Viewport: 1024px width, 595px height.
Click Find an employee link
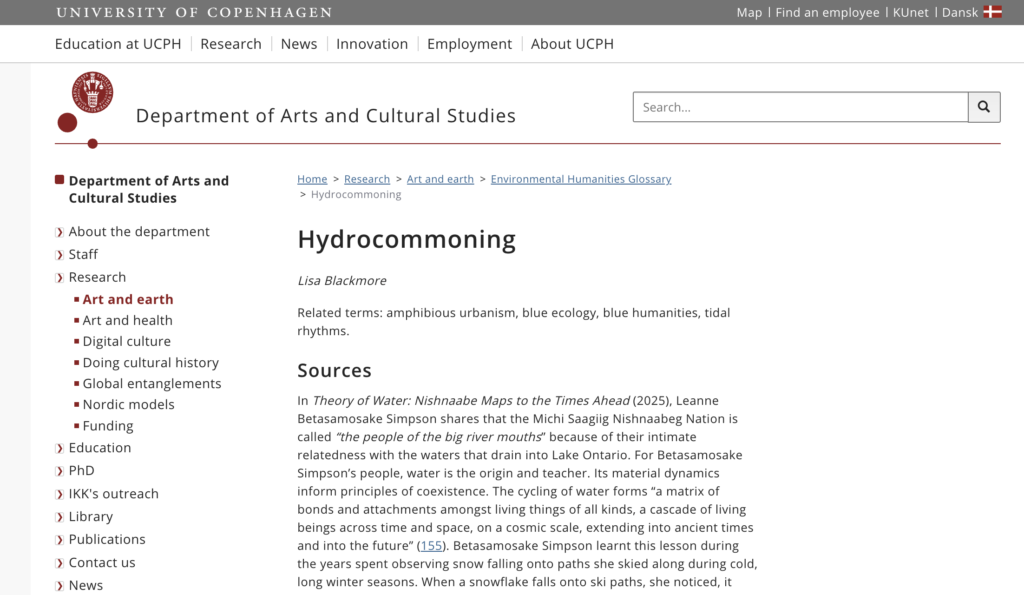pos(827,12)
